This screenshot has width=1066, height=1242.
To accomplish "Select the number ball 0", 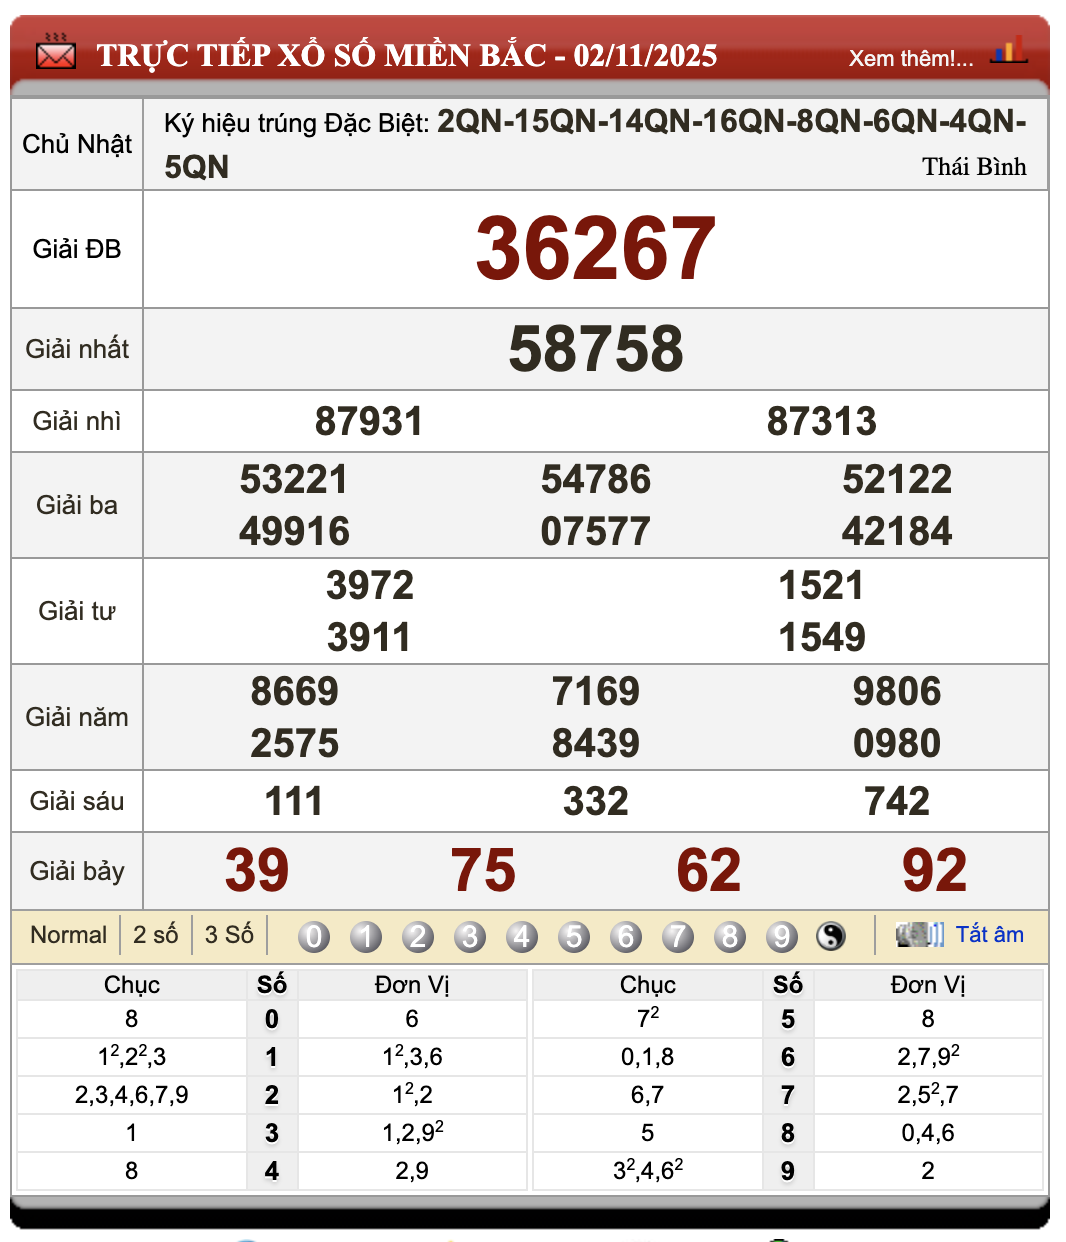I will [315, 936].
